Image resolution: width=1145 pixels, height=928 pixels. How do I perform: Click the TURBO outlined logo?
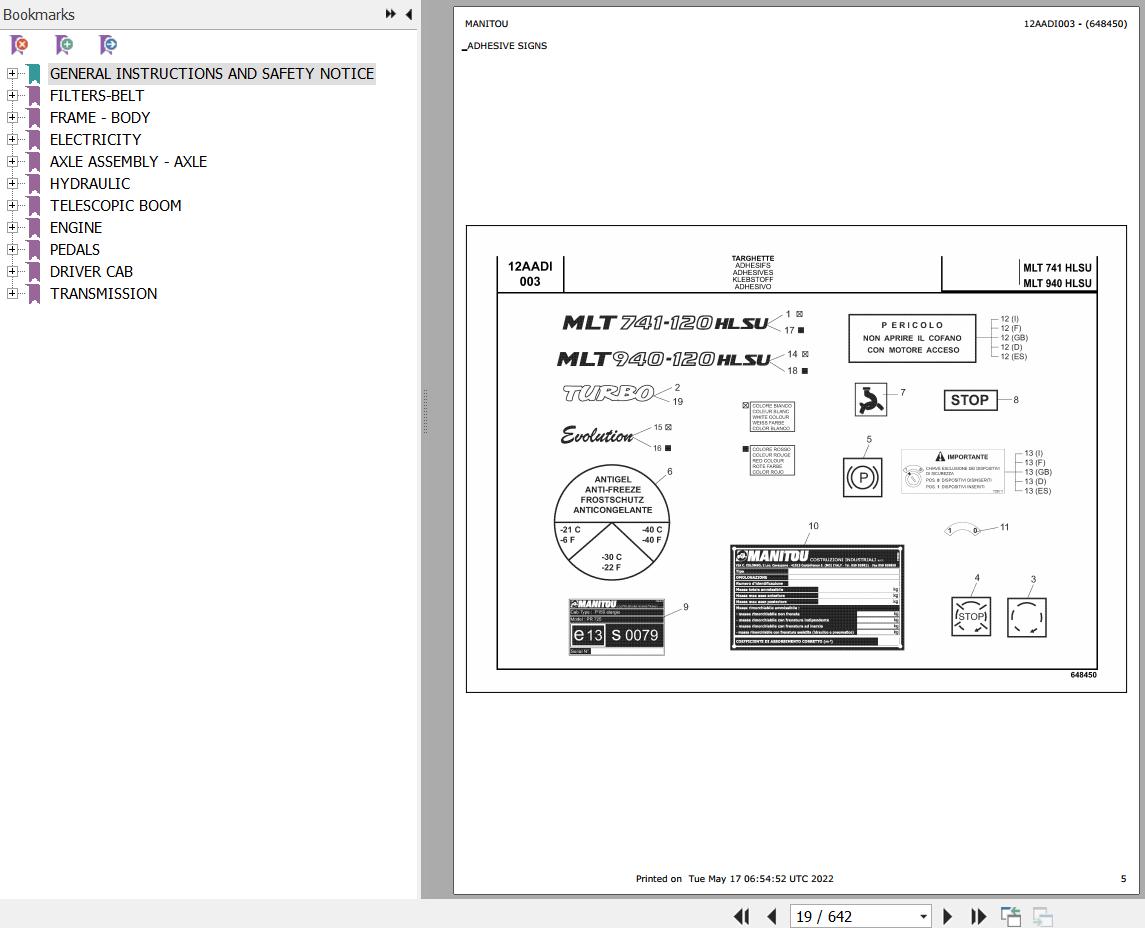(608, 394)
